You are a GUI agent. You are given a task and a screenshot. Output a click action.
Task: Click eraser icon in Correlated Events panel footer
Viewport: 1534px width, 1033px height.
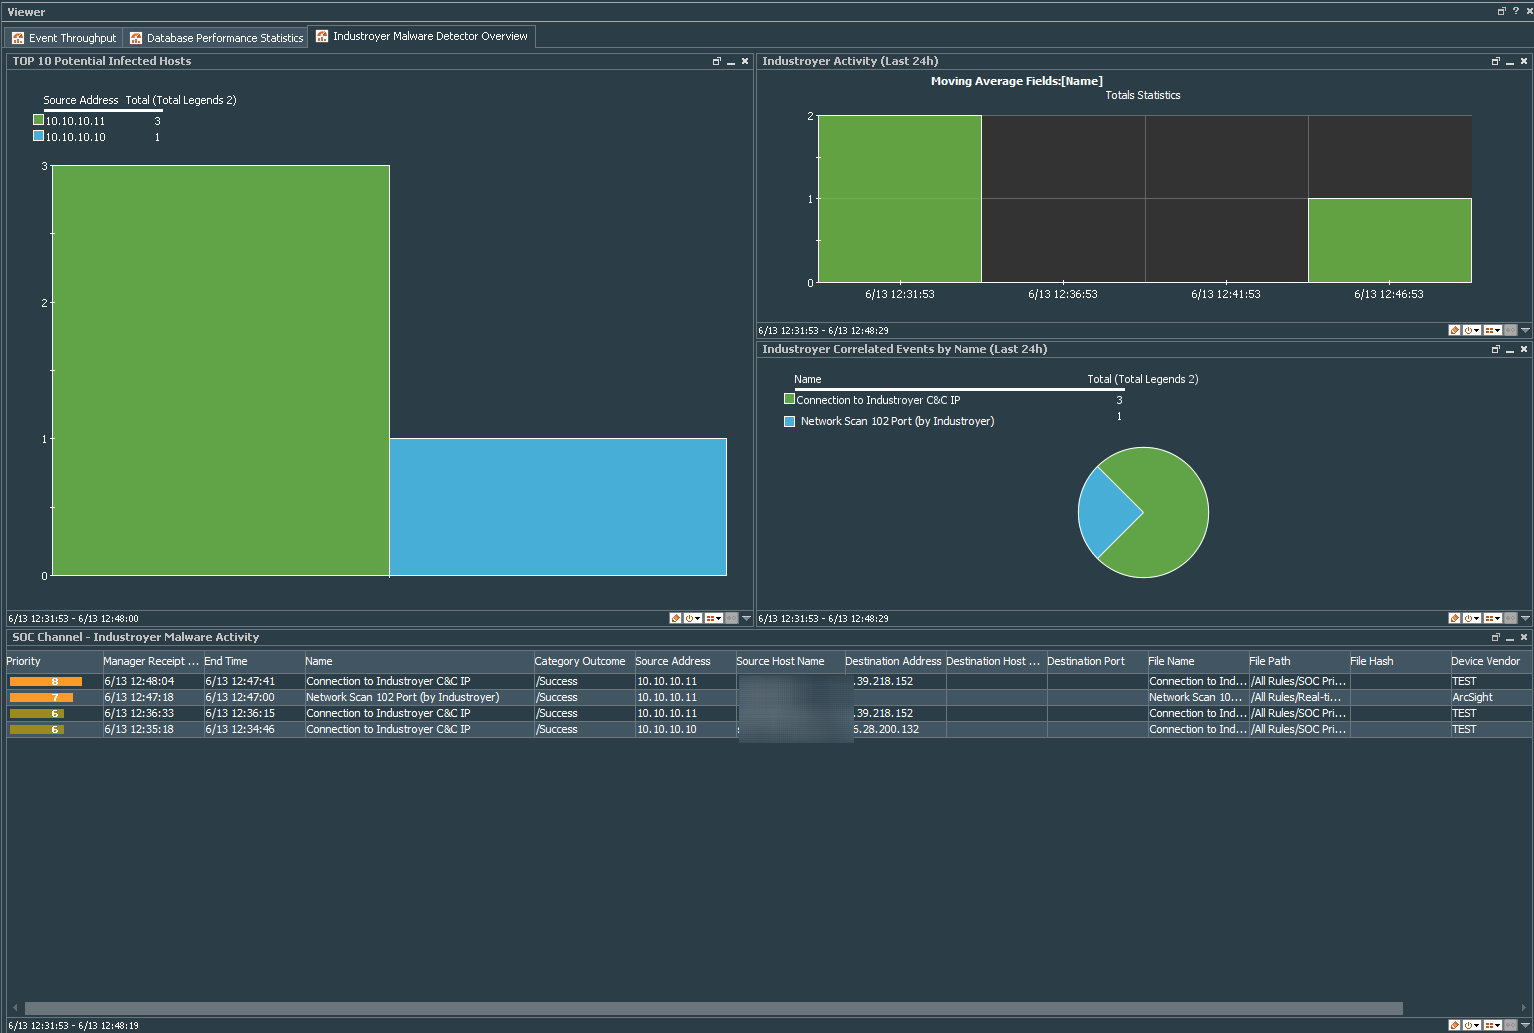(x=1454, y=618)
